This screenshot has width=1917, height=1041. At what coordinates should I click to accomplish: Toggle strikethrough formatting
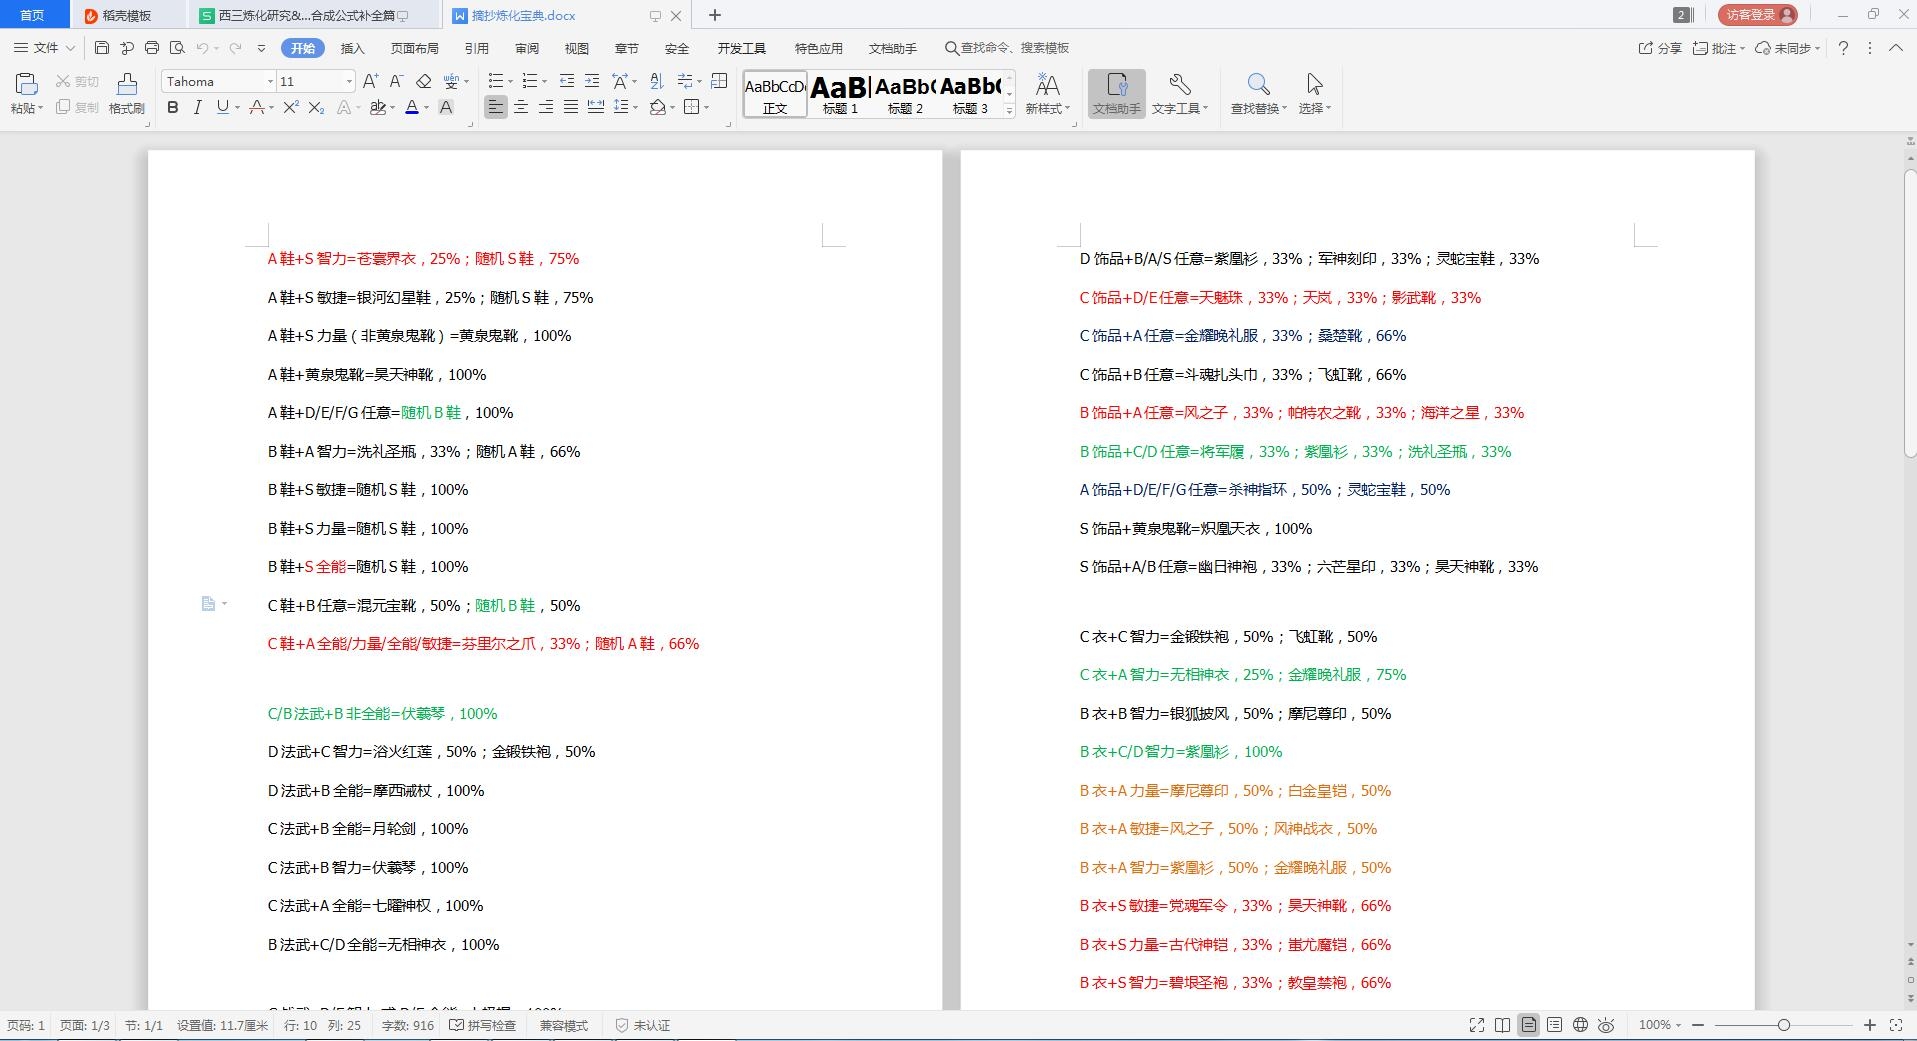256,107
